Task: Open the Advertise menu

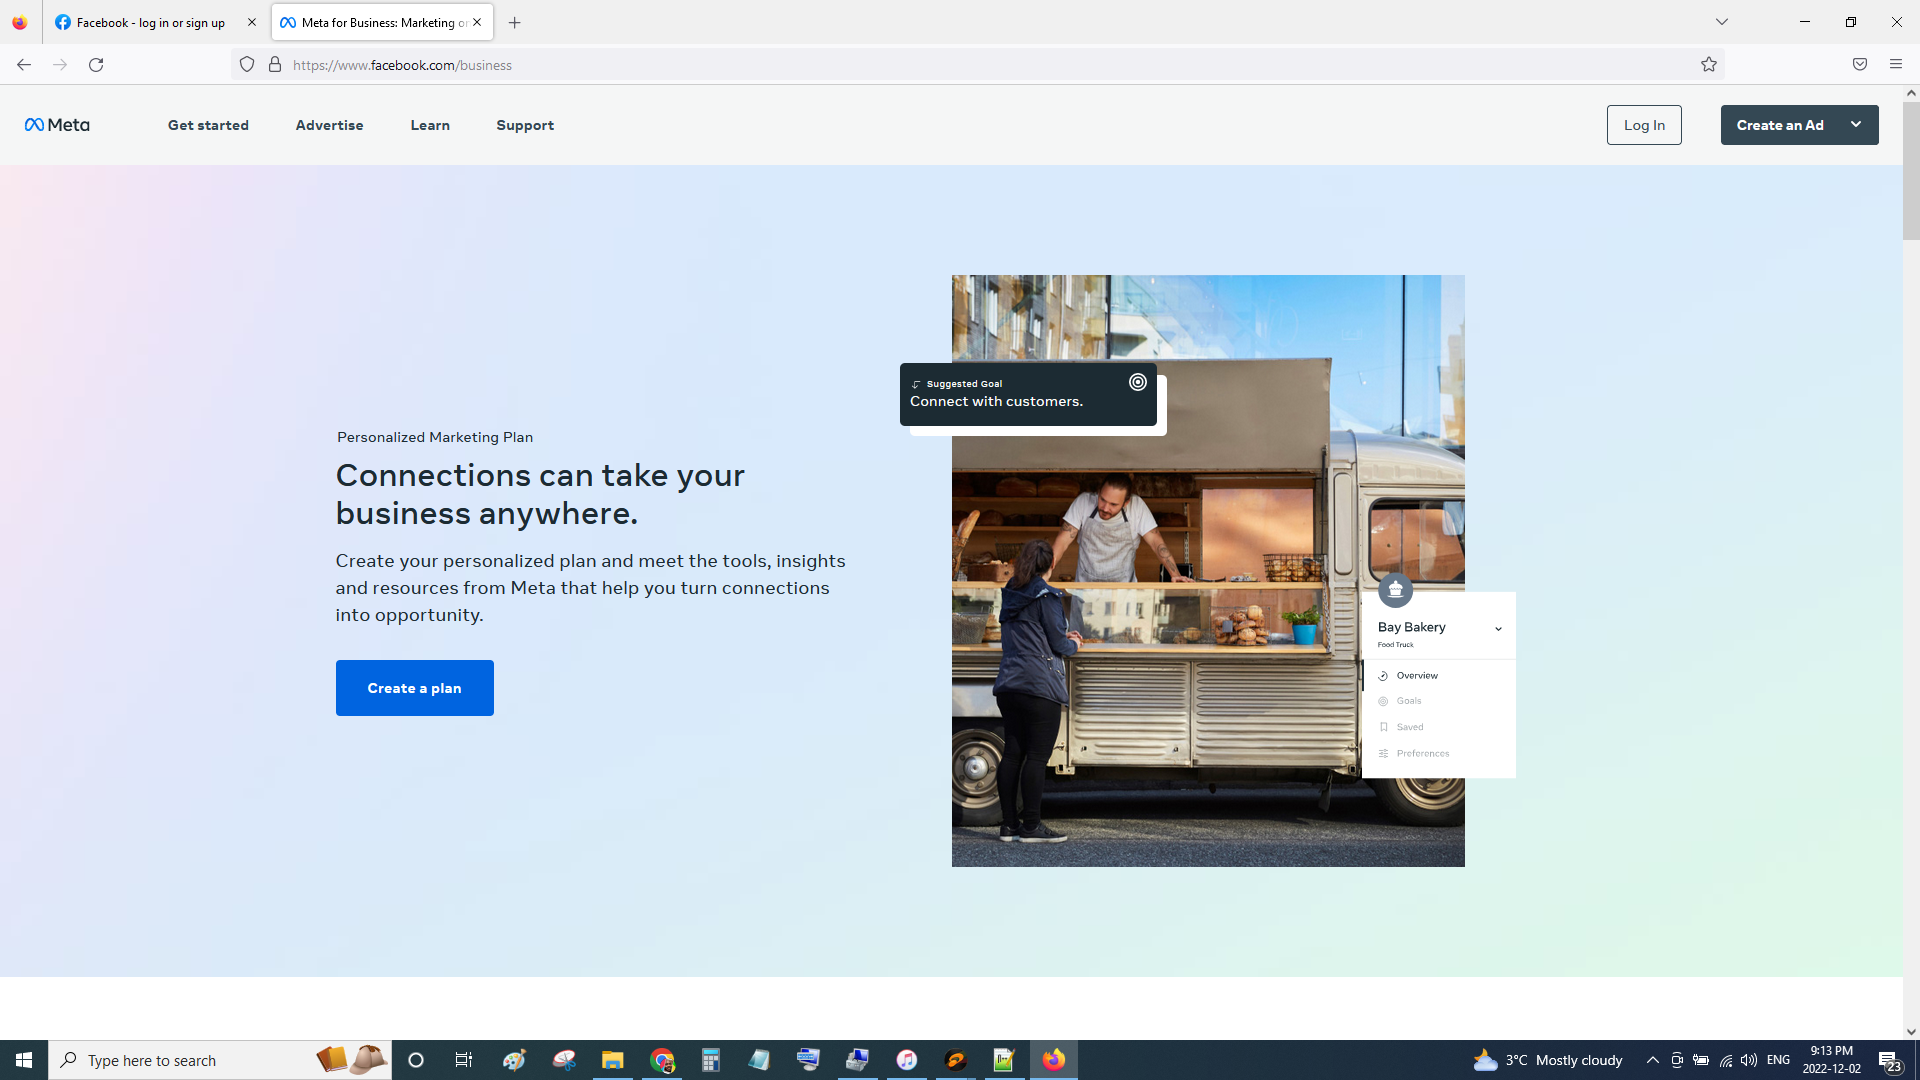Action: point(329,125)
